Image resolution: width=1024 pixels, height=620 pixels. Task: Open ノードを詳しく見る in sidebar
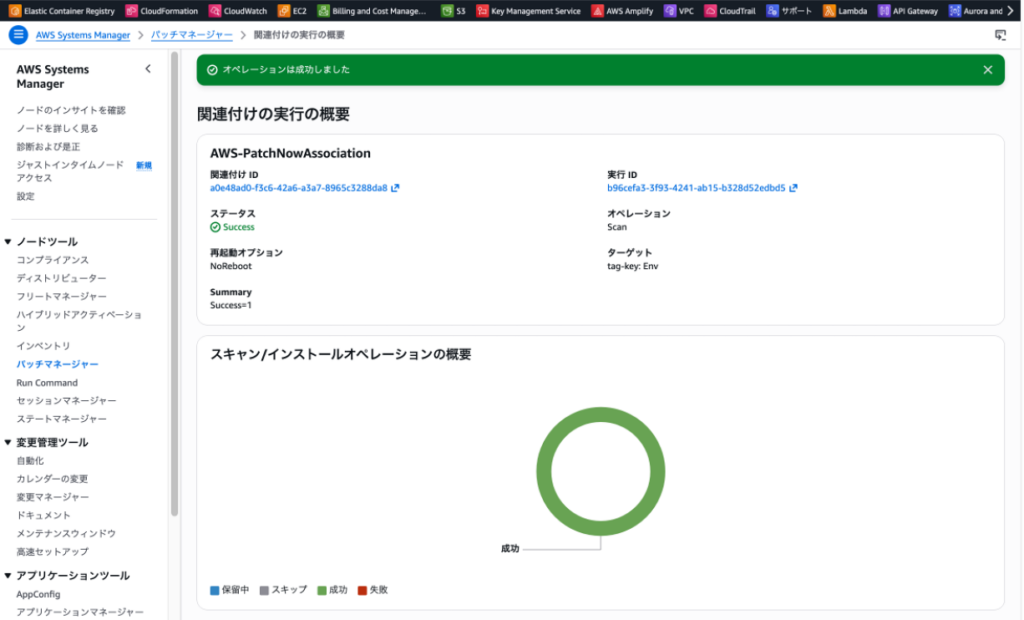pos(57,129)
